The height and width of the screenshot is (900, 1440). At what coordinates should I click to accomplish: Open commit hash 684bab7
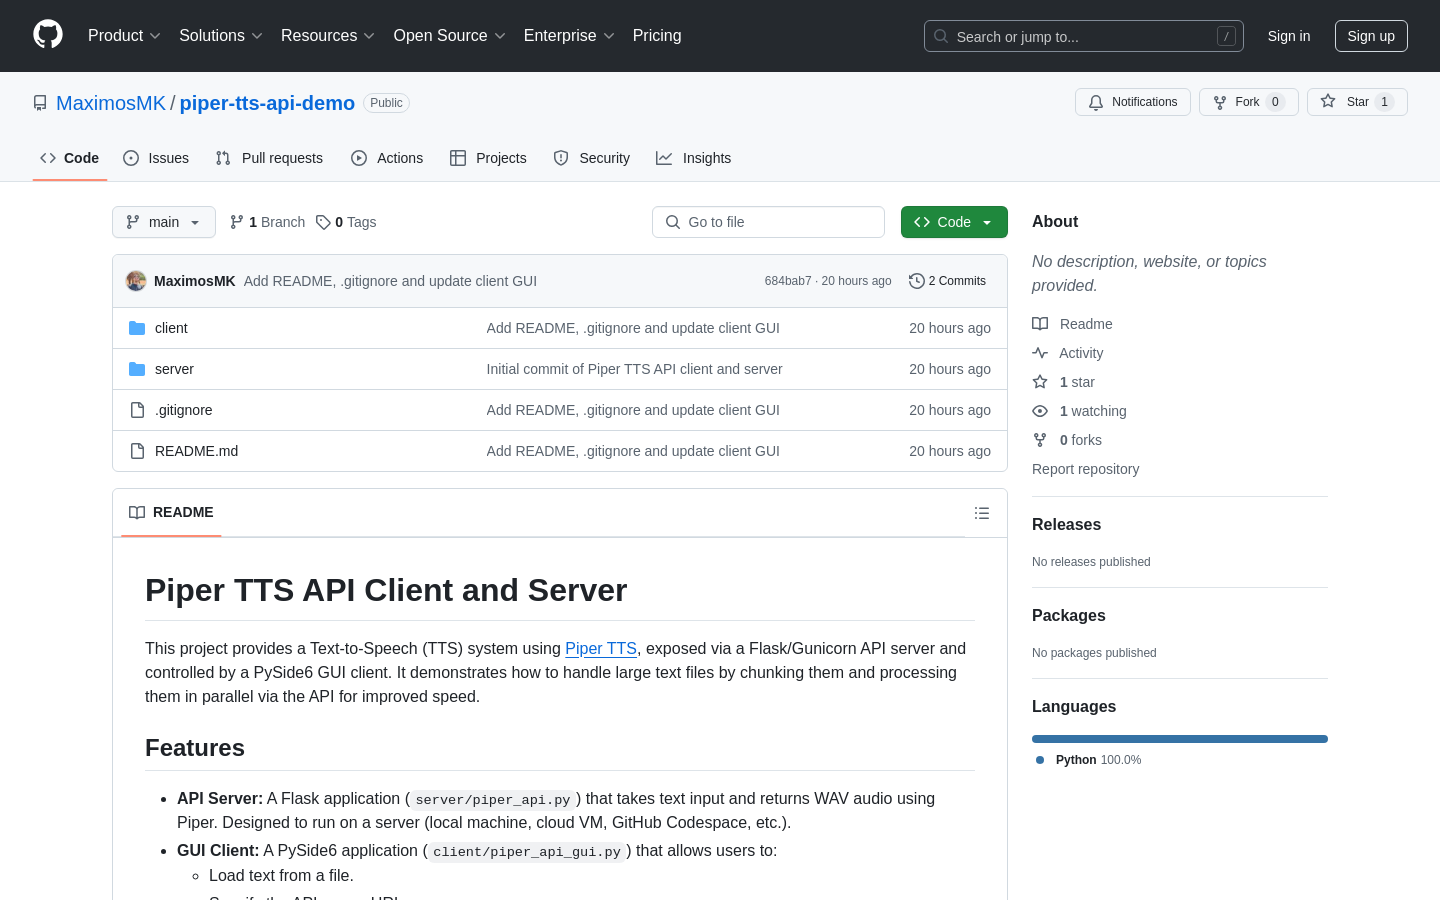[788, 281]
